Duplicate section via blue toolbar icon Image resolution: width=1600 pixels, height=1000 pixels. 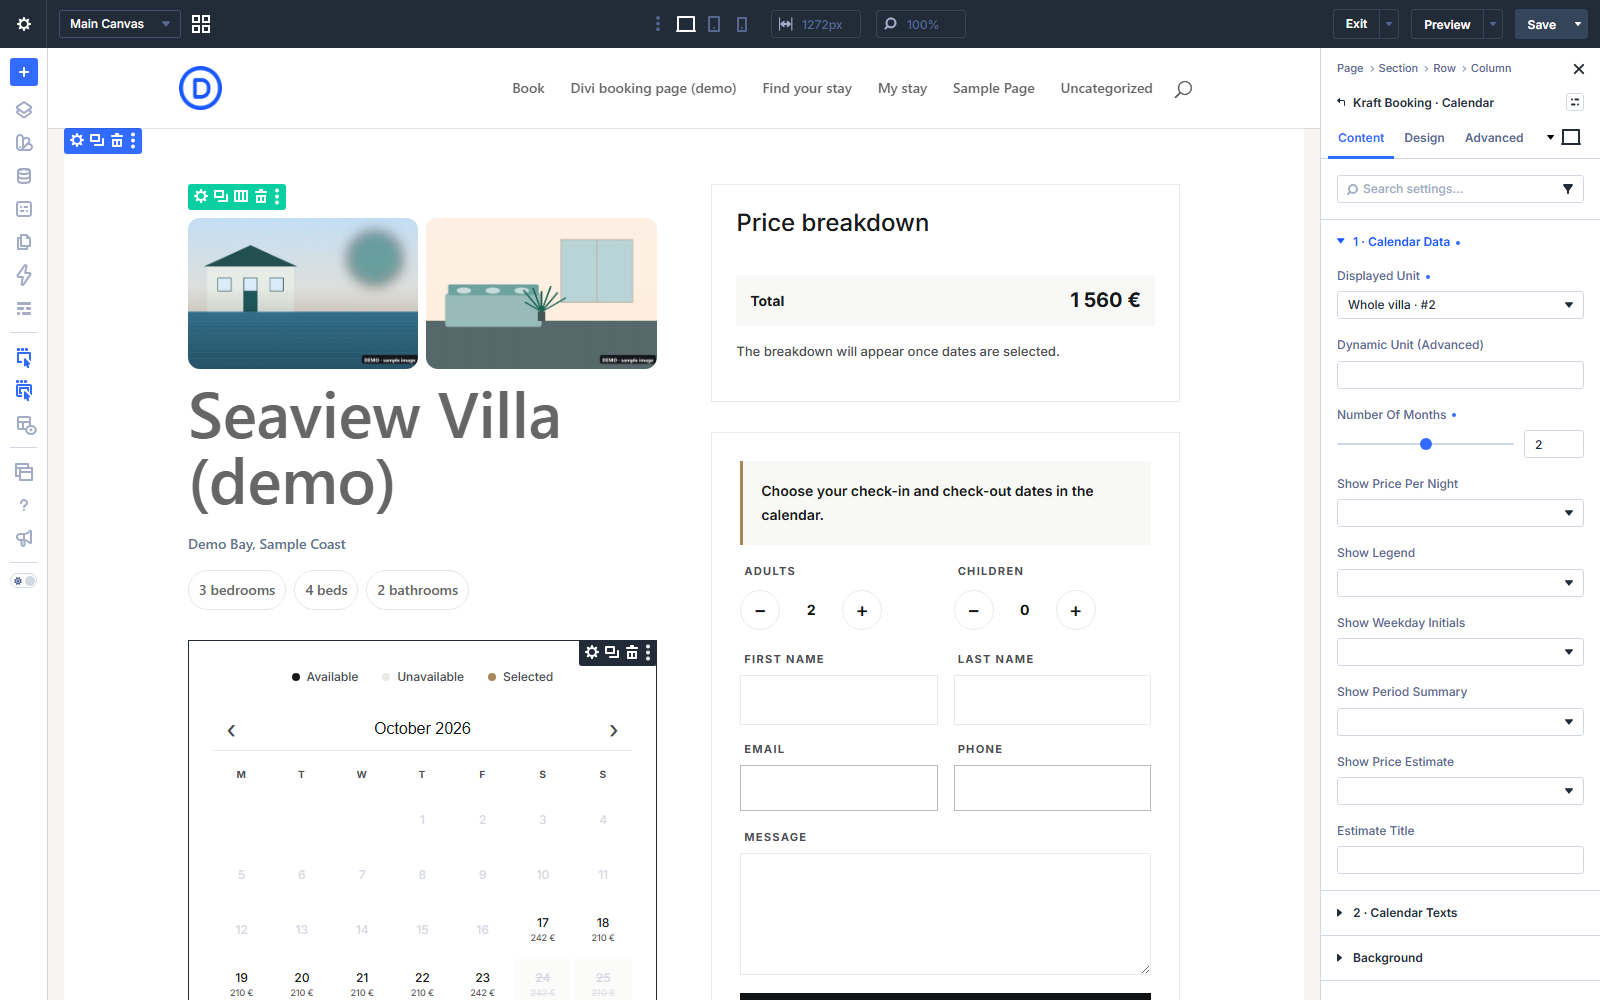click(97, 141)
